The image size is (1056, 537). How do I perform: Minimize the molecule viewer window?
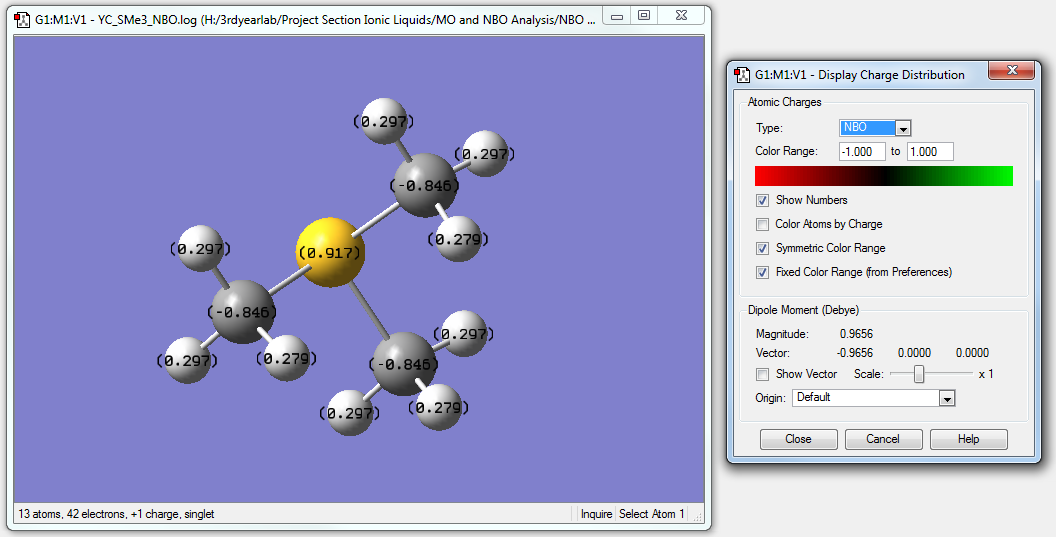point(619,16)
